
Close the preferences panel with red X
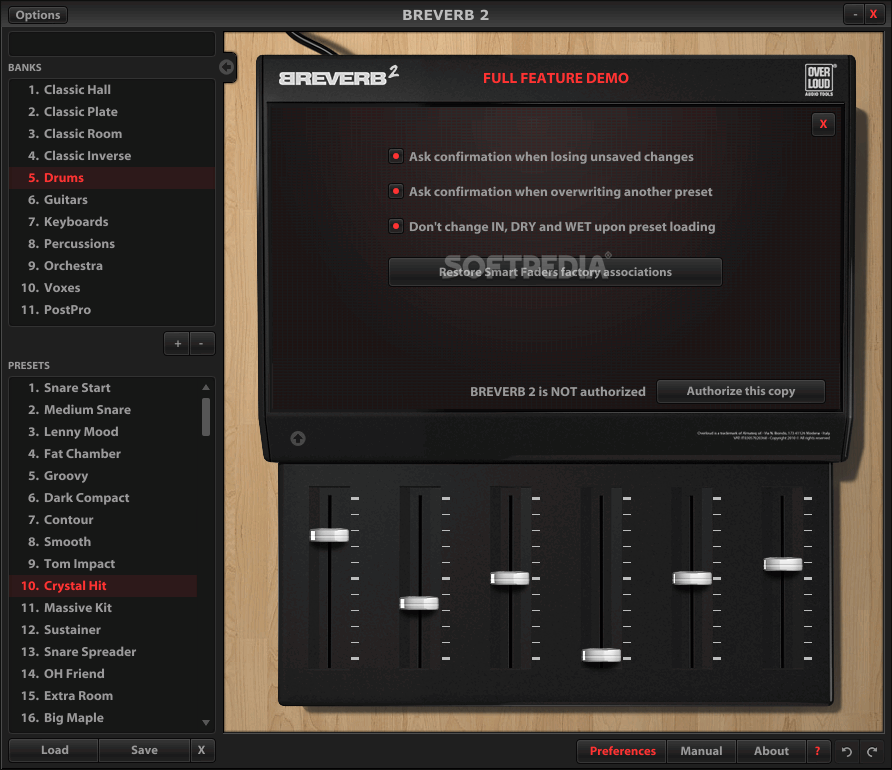(823, 124)
